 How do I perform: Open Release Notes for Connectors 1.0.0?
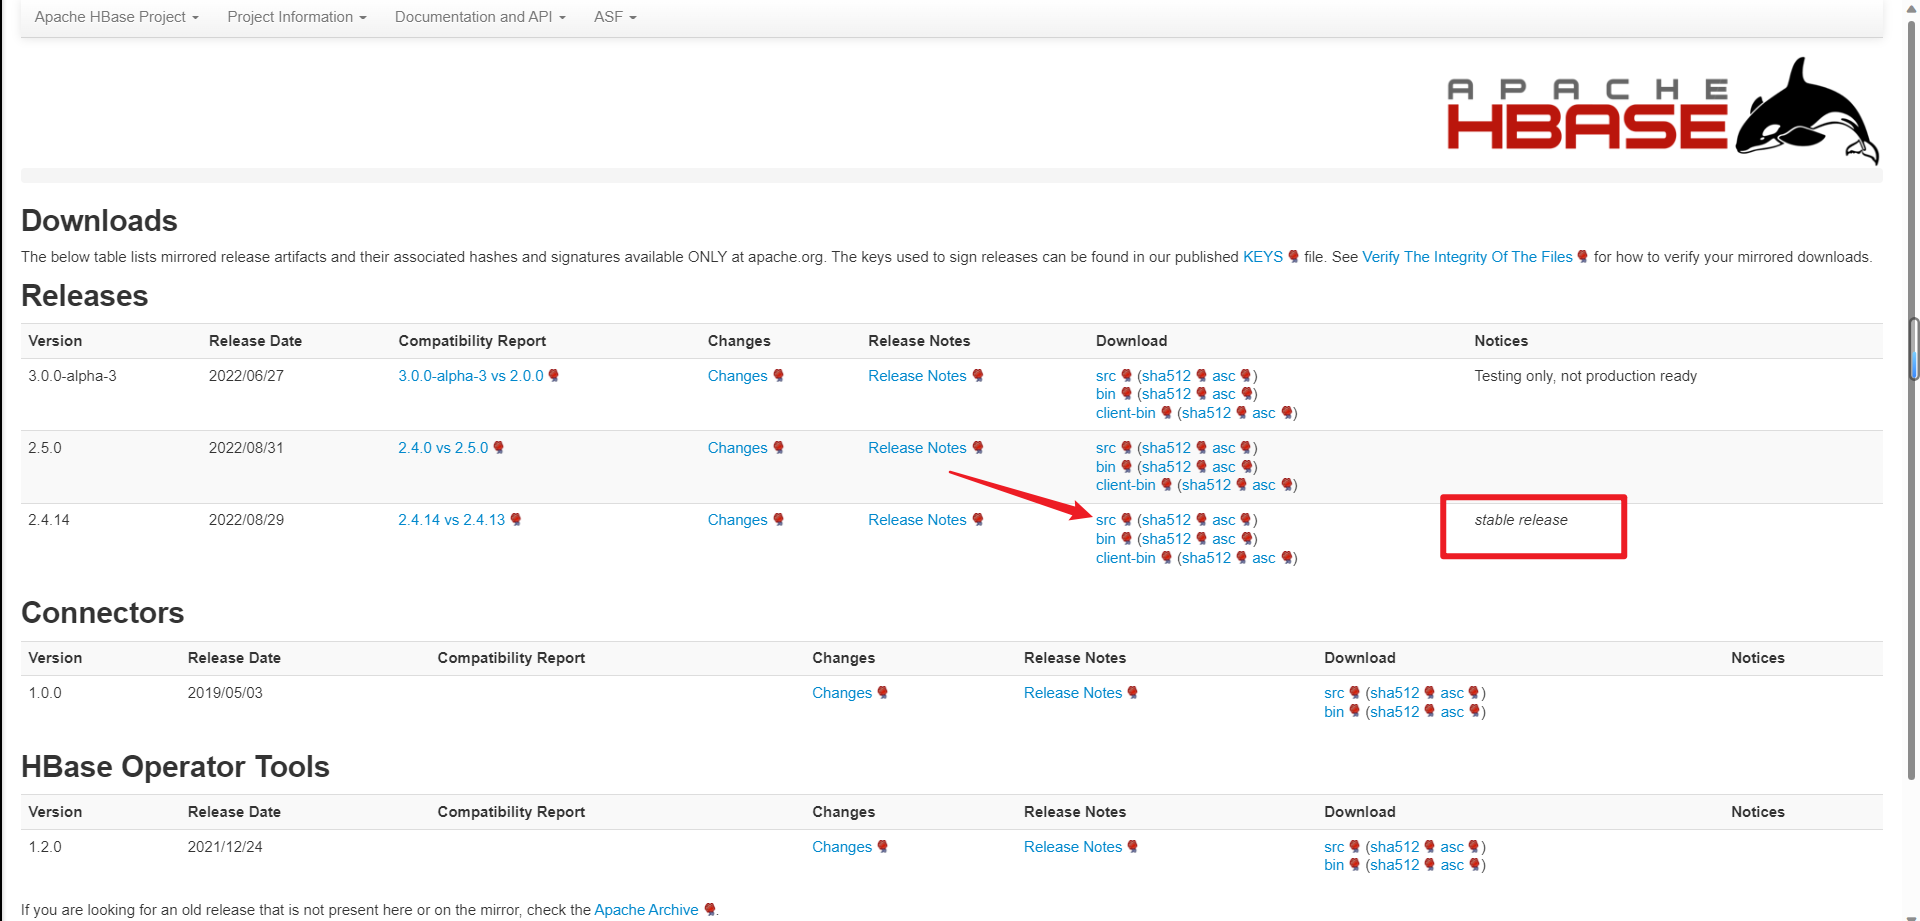click(1073, 693)
